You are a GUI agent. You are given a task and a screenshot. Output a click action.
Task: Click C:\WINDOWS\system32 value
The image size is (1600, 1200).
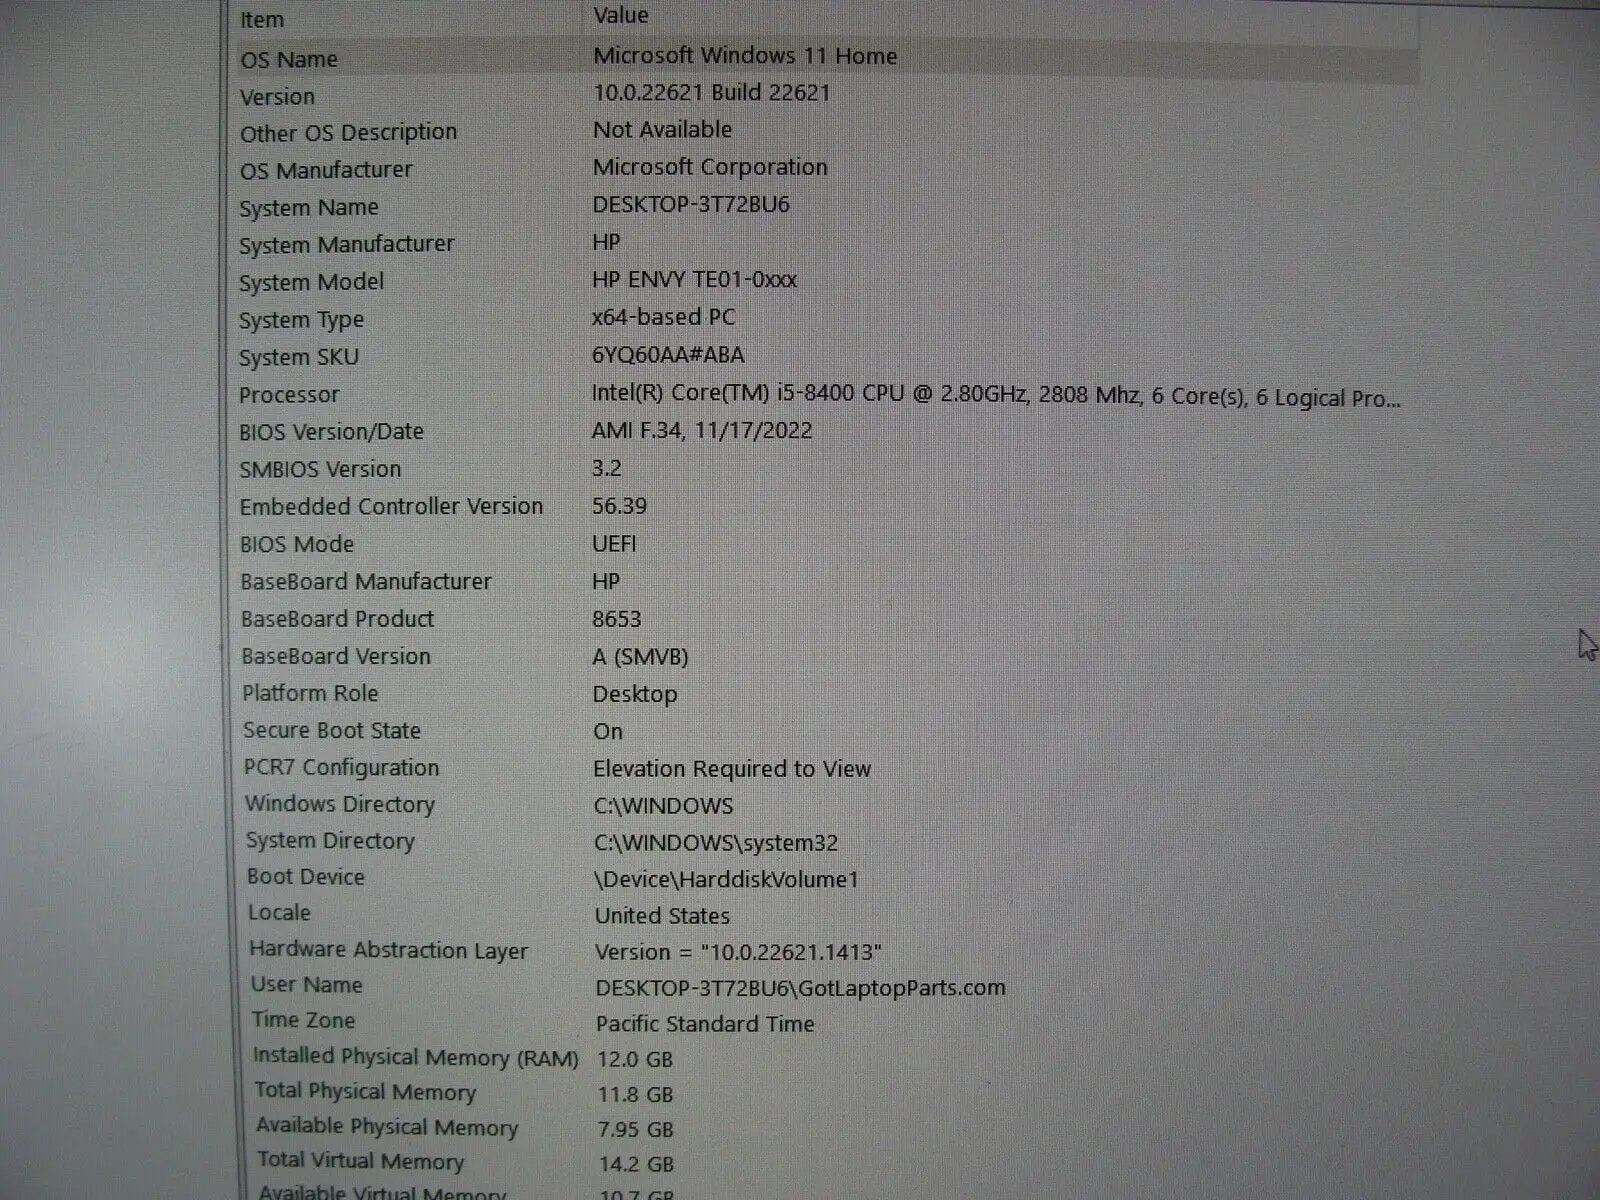point(716,843)
